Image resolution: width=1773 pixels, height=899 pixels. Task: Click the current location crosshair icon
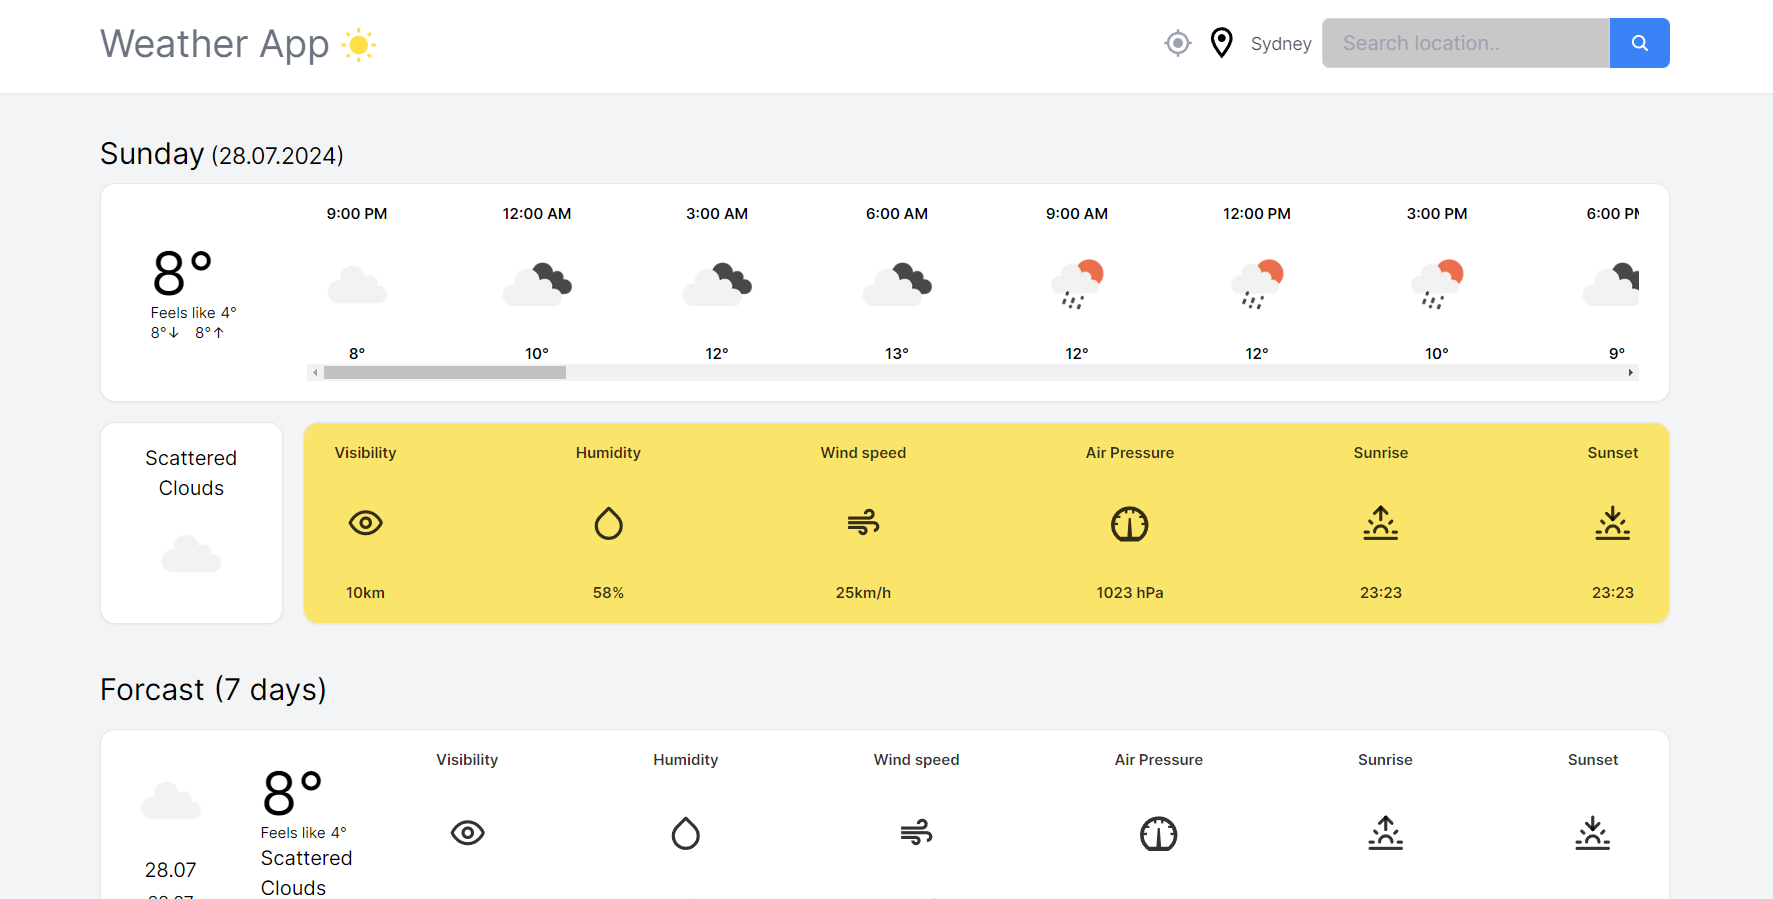1178,43
